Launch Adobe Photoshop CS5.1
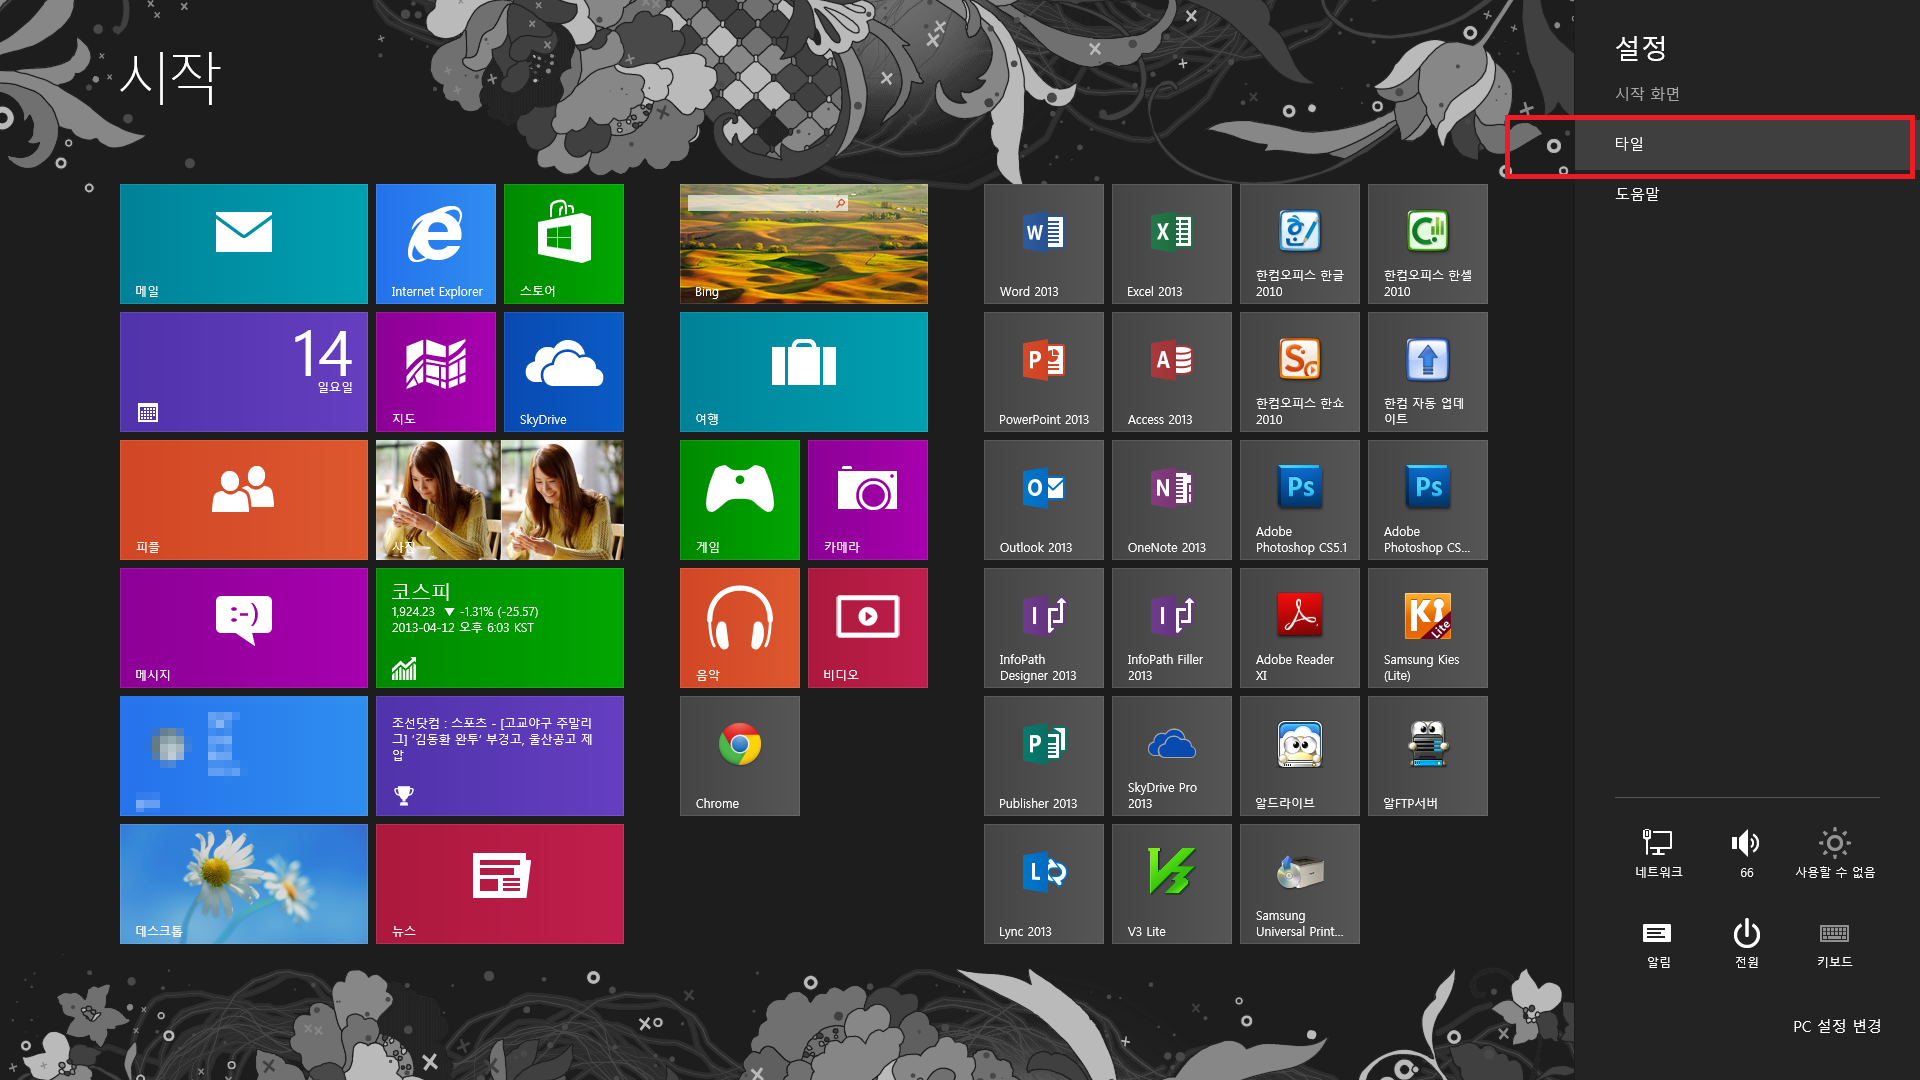 [x=1300, y=500]
